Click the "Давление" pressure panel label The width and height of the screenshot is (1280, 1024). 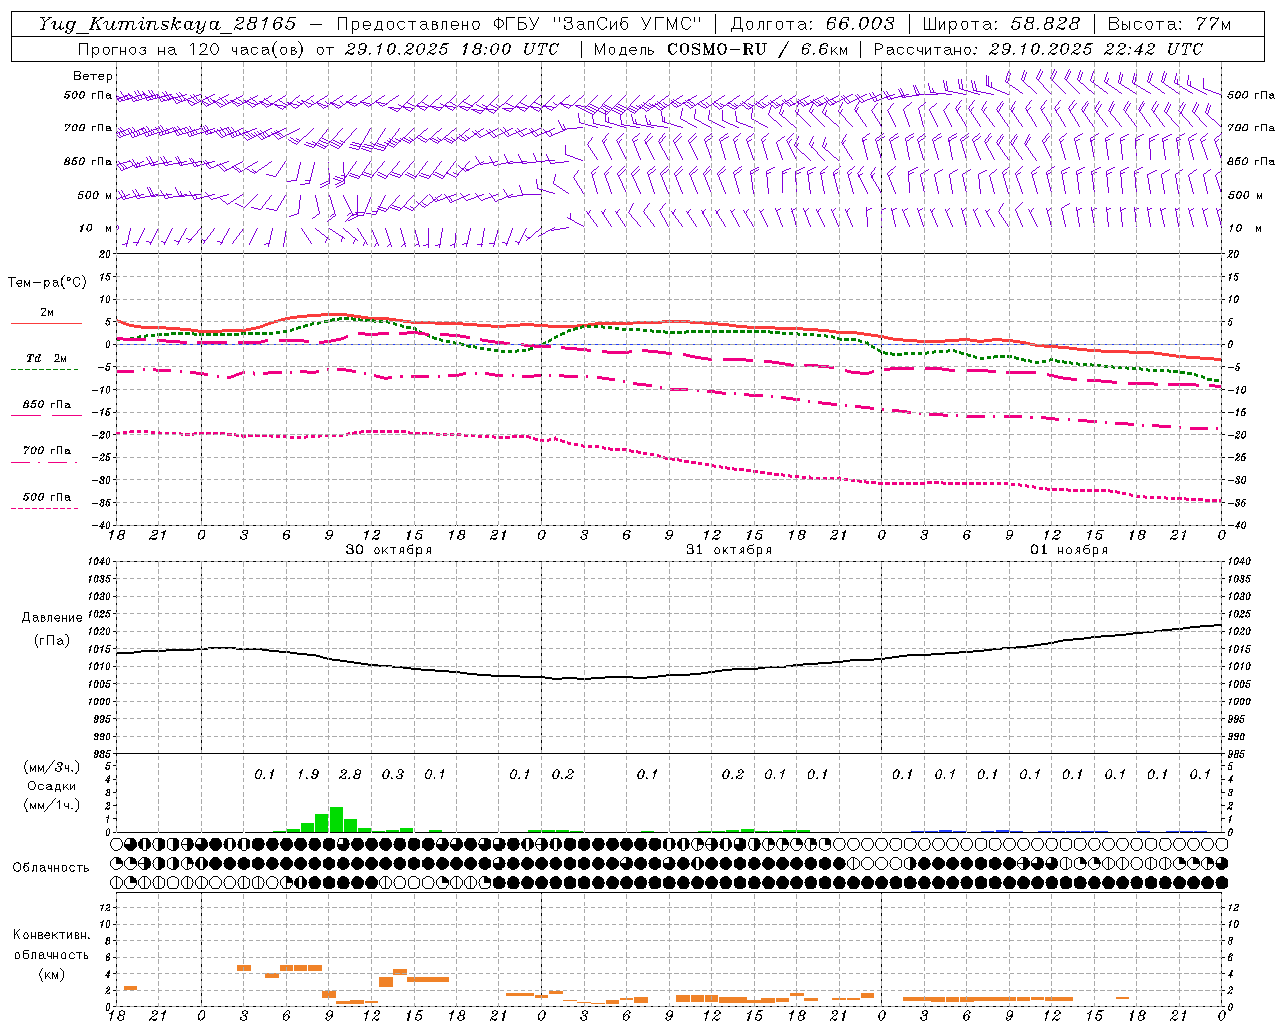[52, 618]
